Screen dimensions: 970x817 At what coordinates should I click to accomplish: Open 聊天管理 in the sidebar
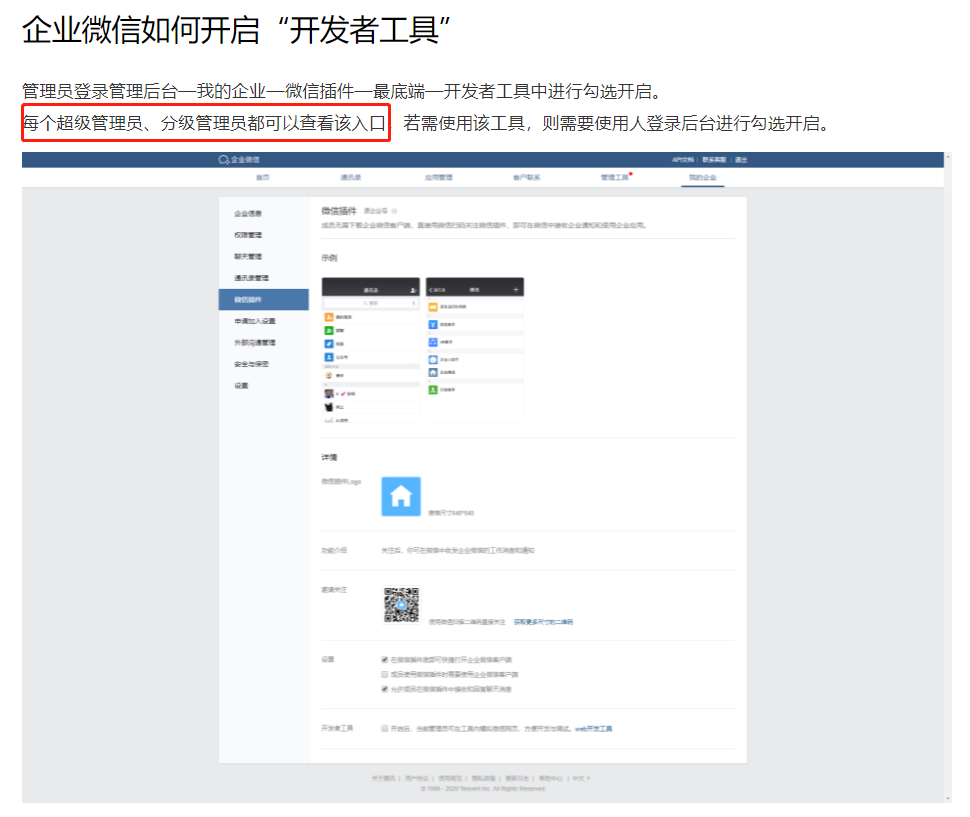[x=248, y=257]
